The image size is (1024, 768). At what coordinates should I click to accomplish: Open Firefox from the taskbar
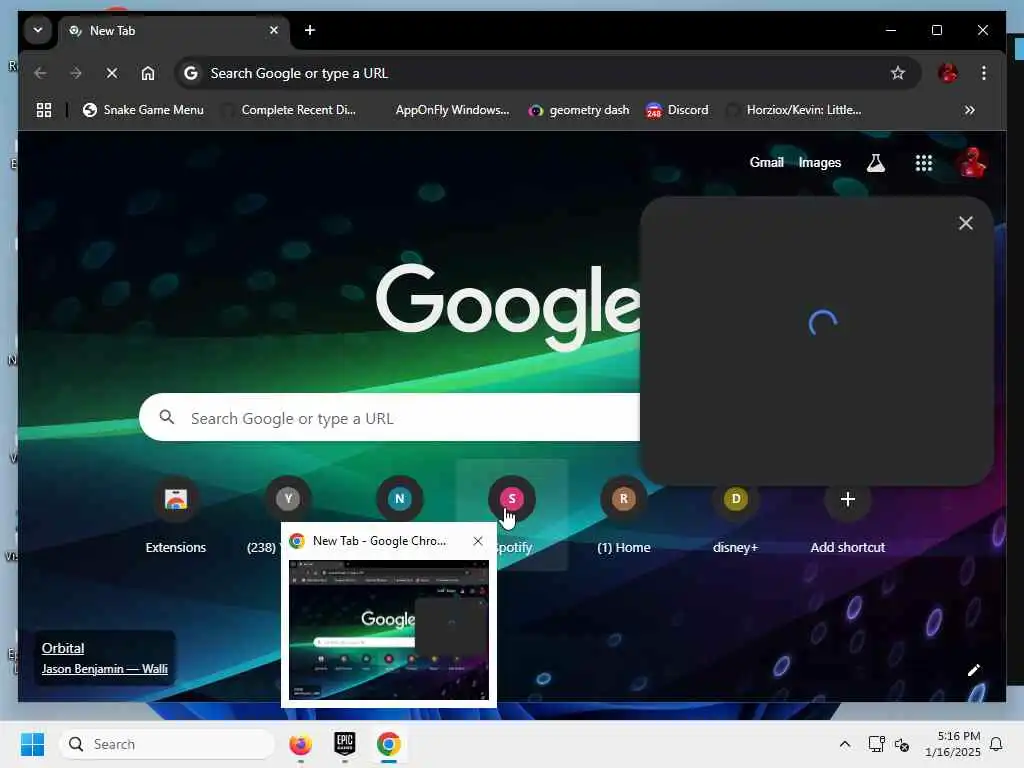click(x=300, y=744)
